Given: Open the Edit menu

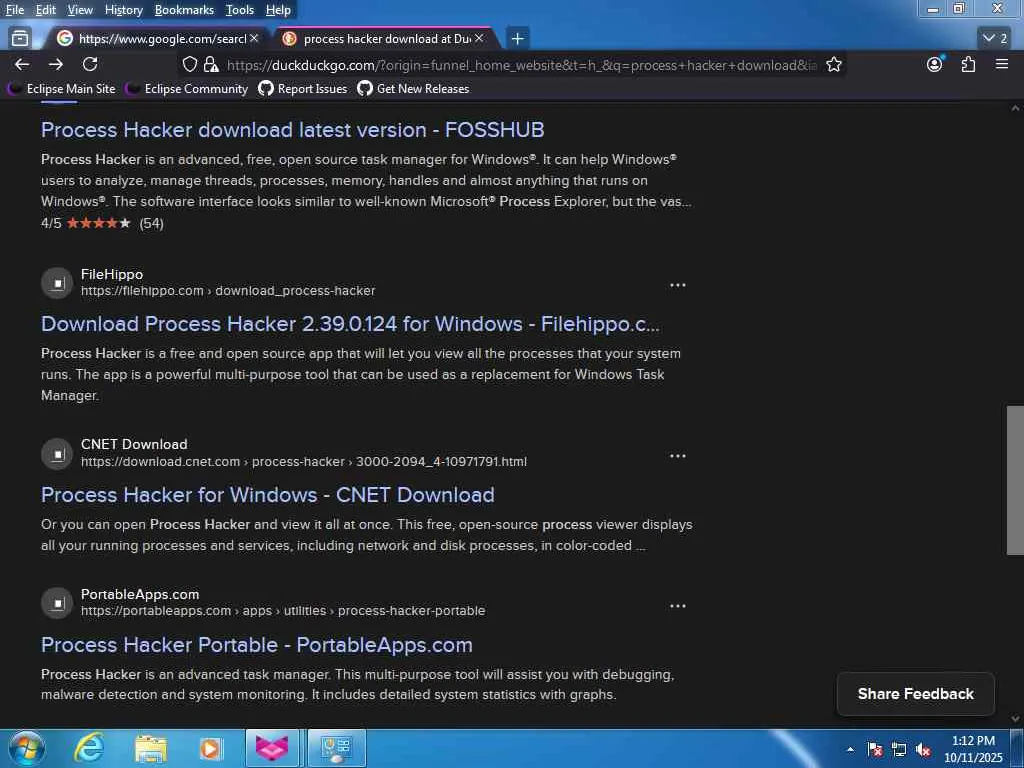Looking at the screenshot, I should click(x=46, y=10).
